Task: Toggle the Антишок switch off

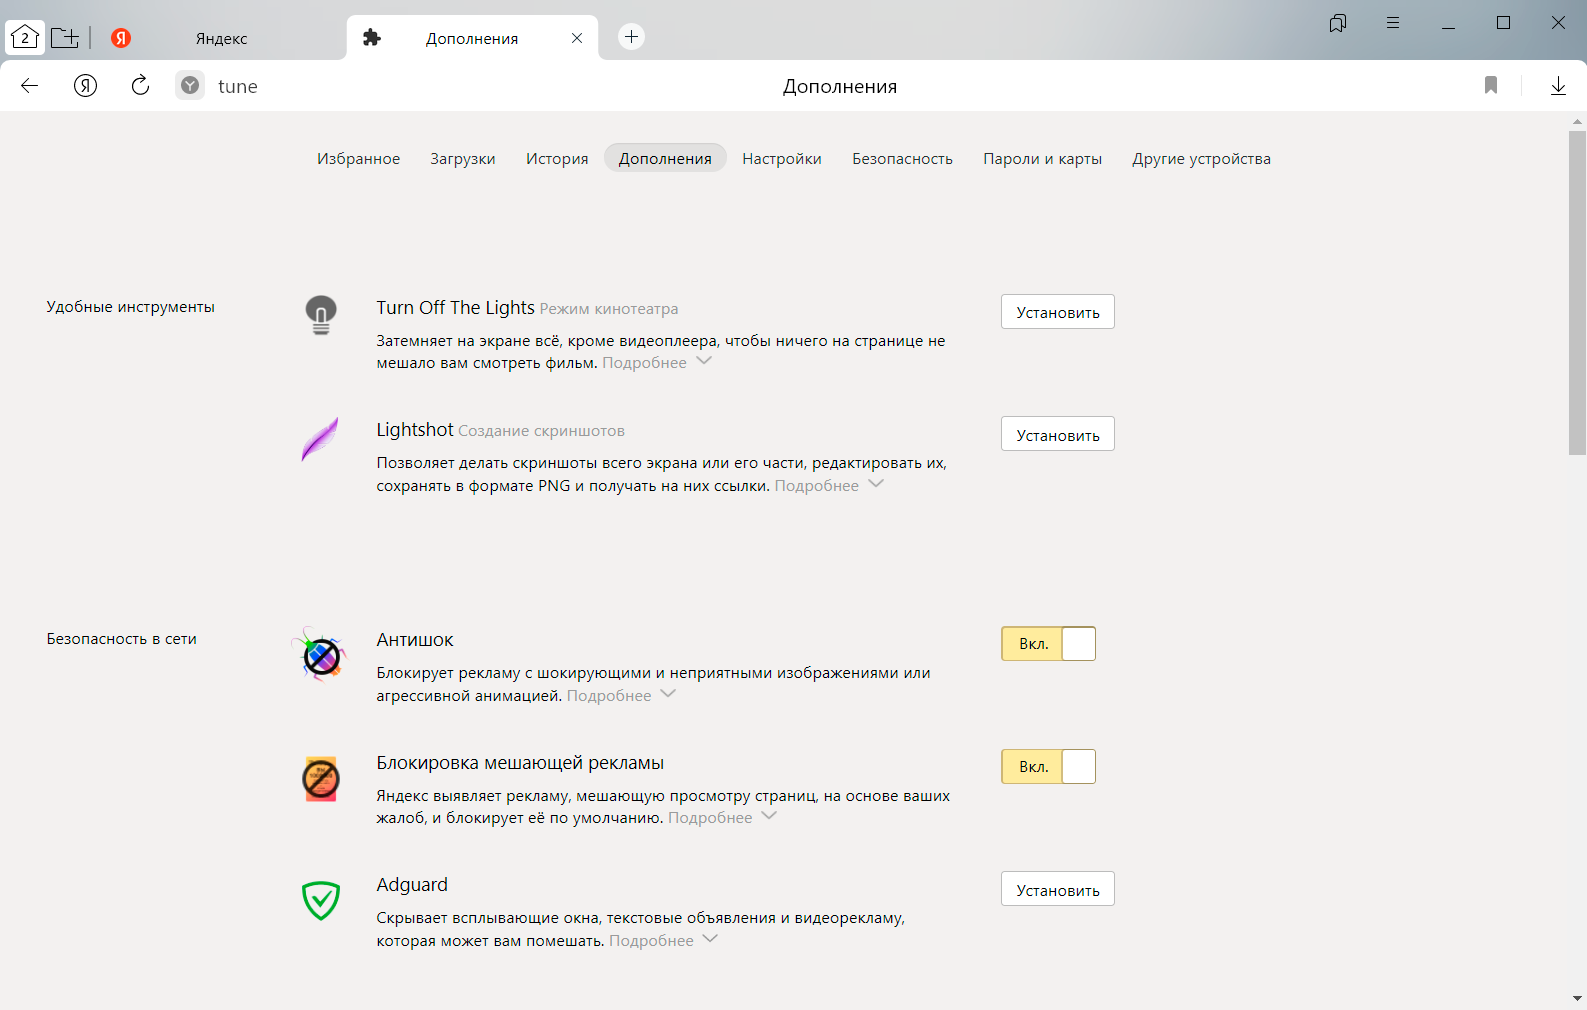Action: 1048,644
